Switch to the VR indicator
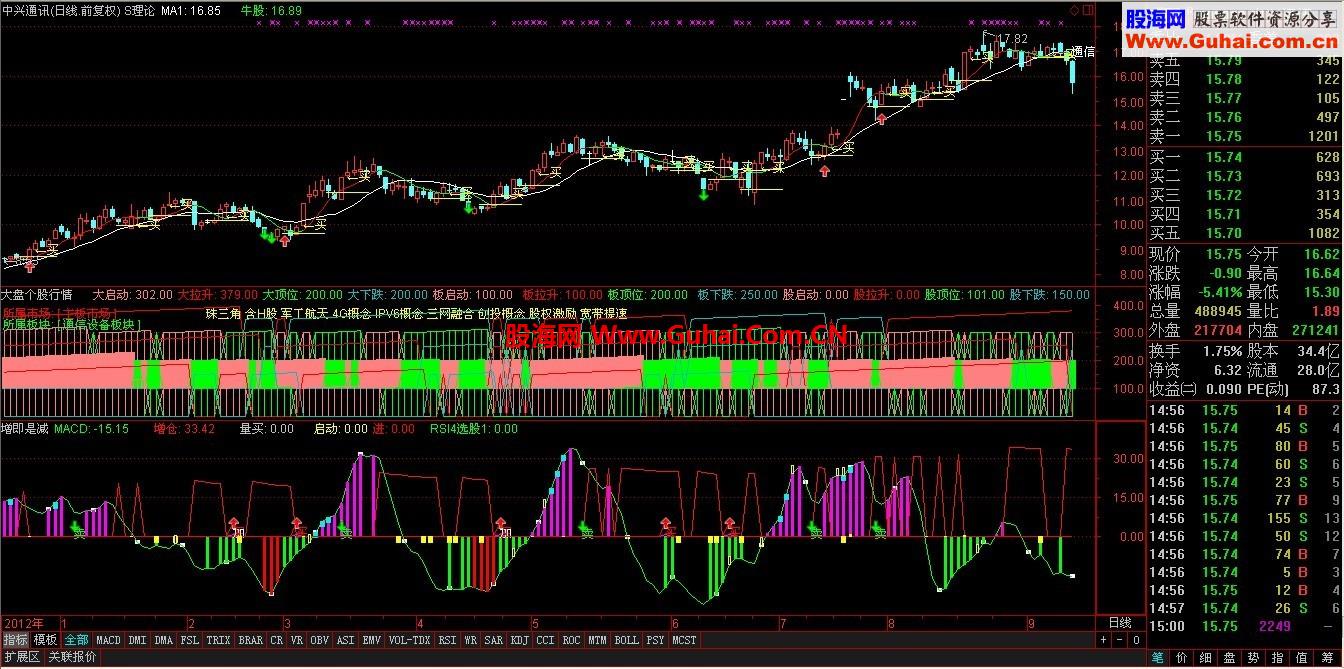Viewport: 1344px width, 669px height. pyautogui.click(x=297, y=640)
